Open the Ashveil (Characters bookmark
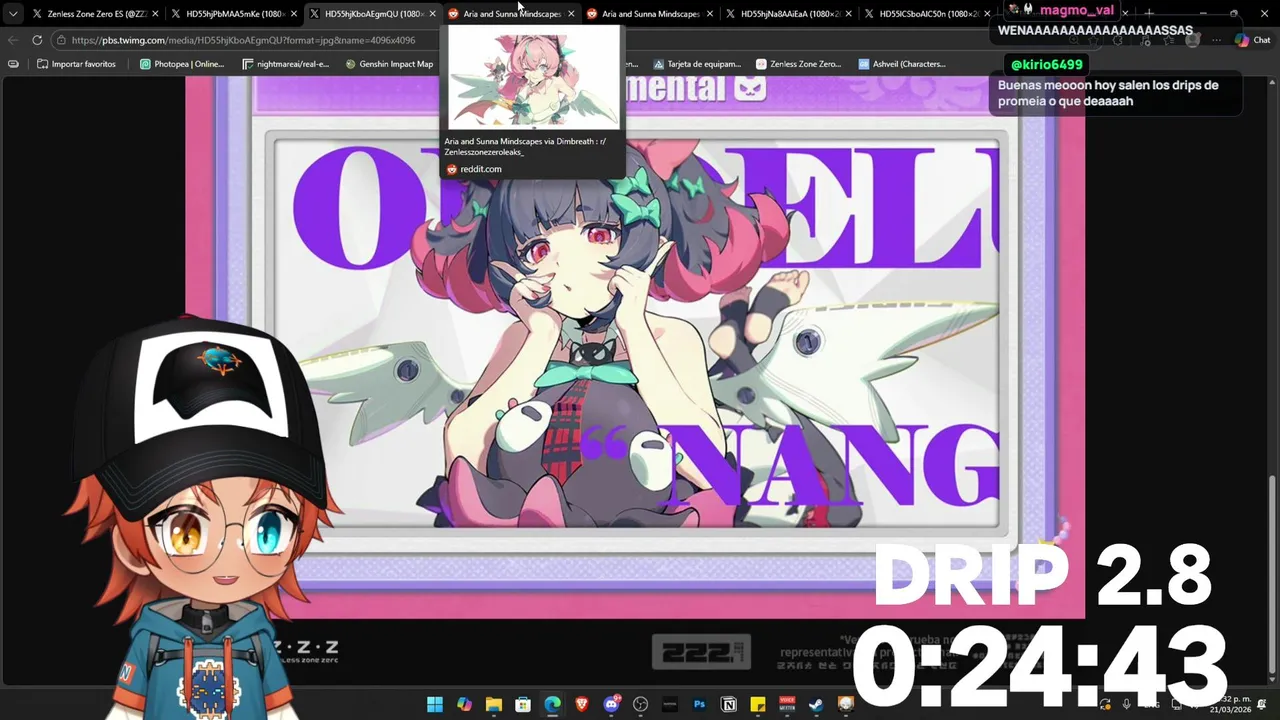Viewport: 1280px width, 720px height. coord(902,64)
